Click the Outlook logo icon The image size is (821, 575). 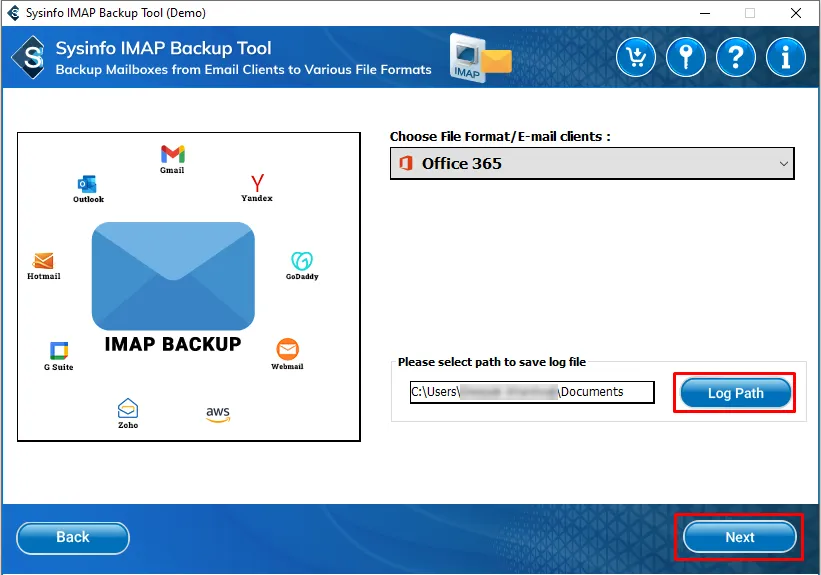[x=87, y=184]
